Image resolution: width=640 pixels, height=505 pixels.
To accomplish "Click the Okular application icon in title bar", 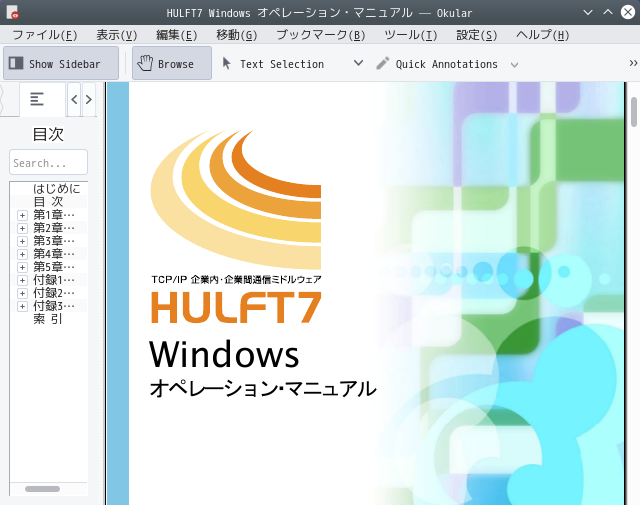I will pos(13,13).
